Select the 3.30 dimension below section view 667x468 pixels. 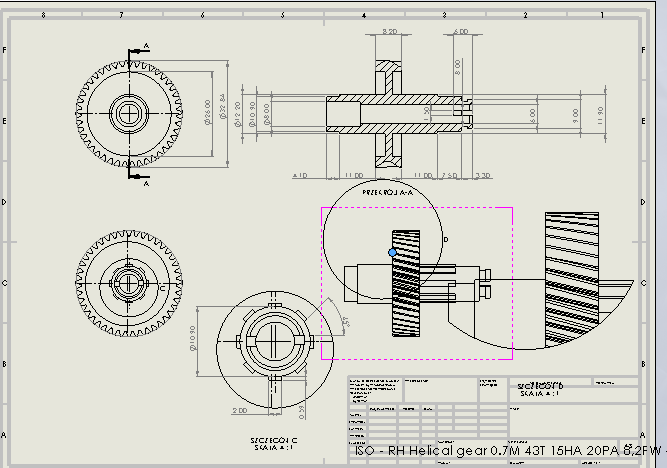coord(483,175)
